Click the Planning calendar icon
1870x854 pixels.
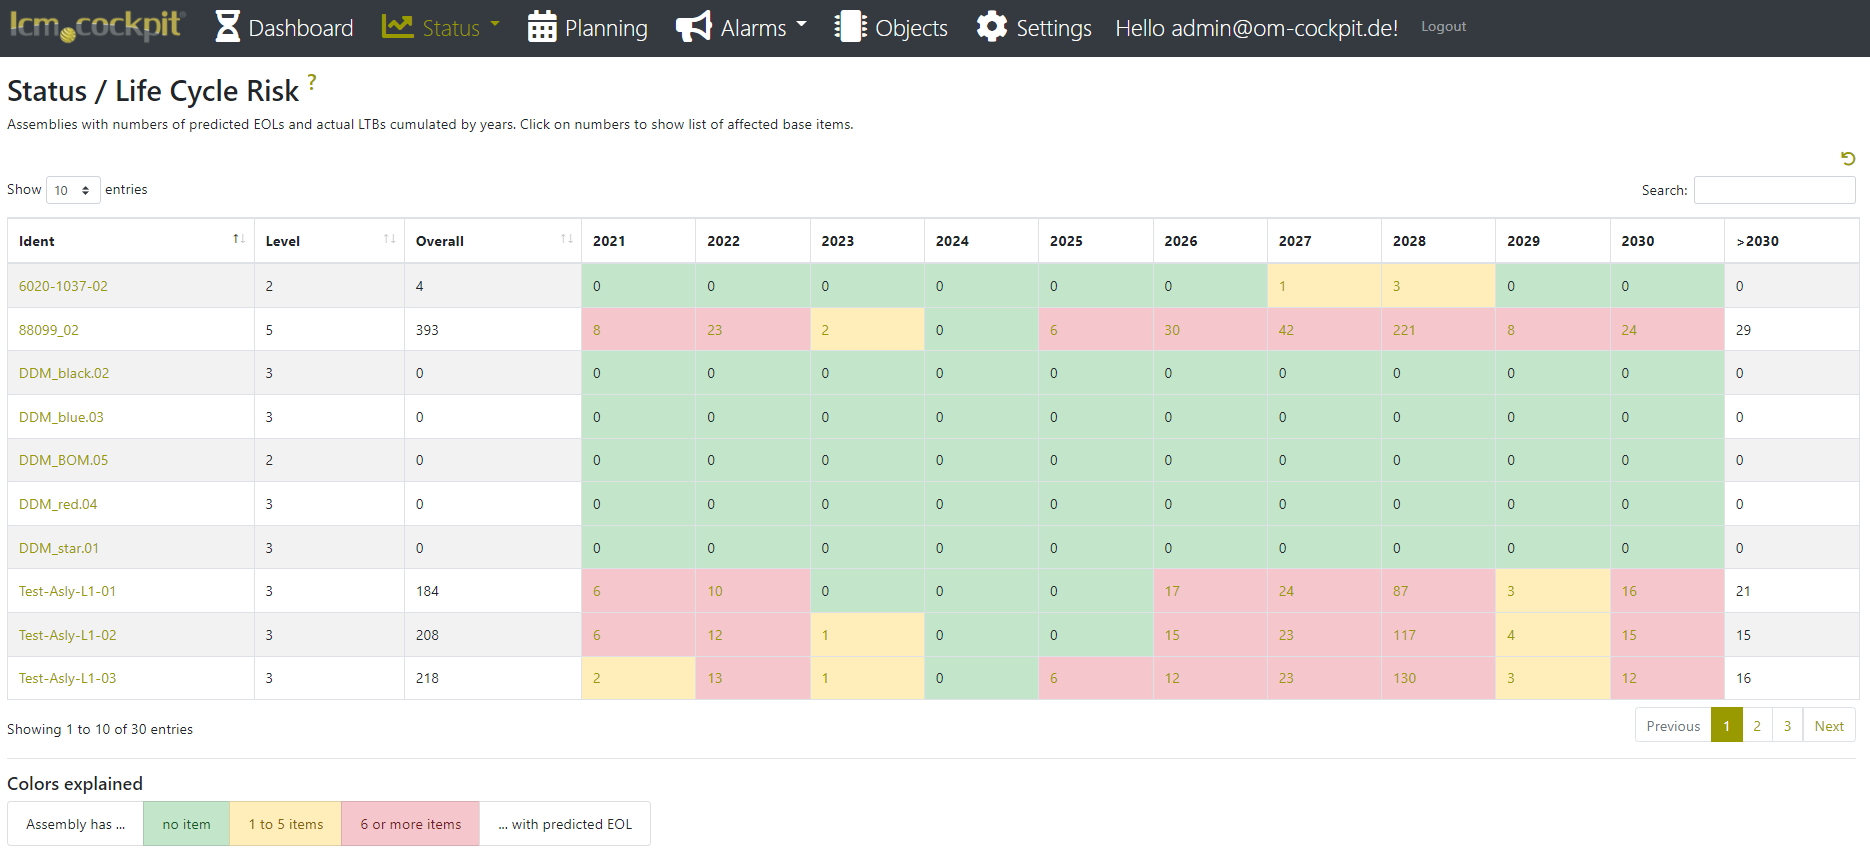[542, 27]
